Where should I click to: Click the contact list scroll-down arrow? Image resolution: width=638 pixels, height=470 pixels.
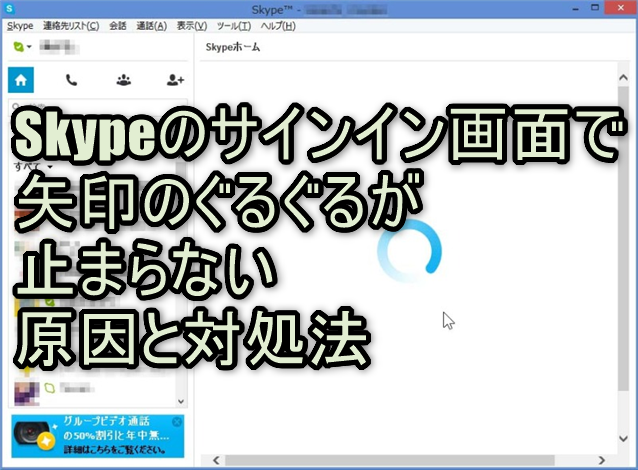(x=181, y=401)
